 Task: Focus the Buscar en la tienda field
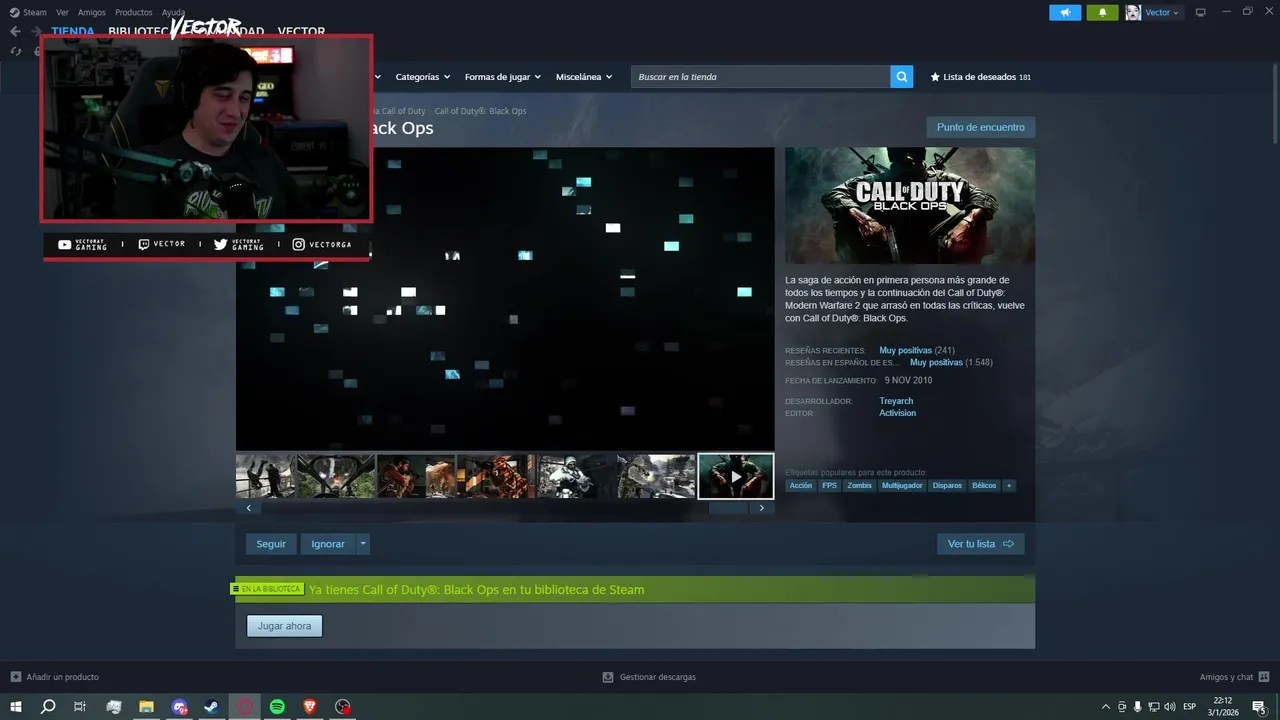click(760, 77)
